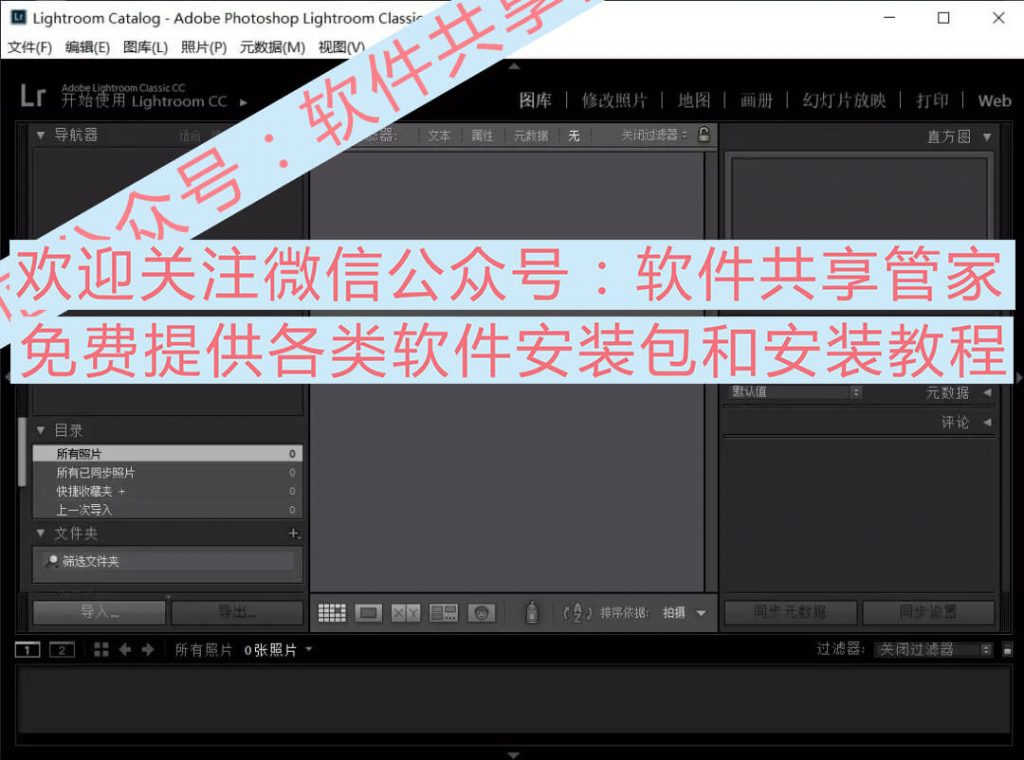Open Compare view (XY icon)
The width and height of the screenshot is (1024, 760).
tap(406, 613)
